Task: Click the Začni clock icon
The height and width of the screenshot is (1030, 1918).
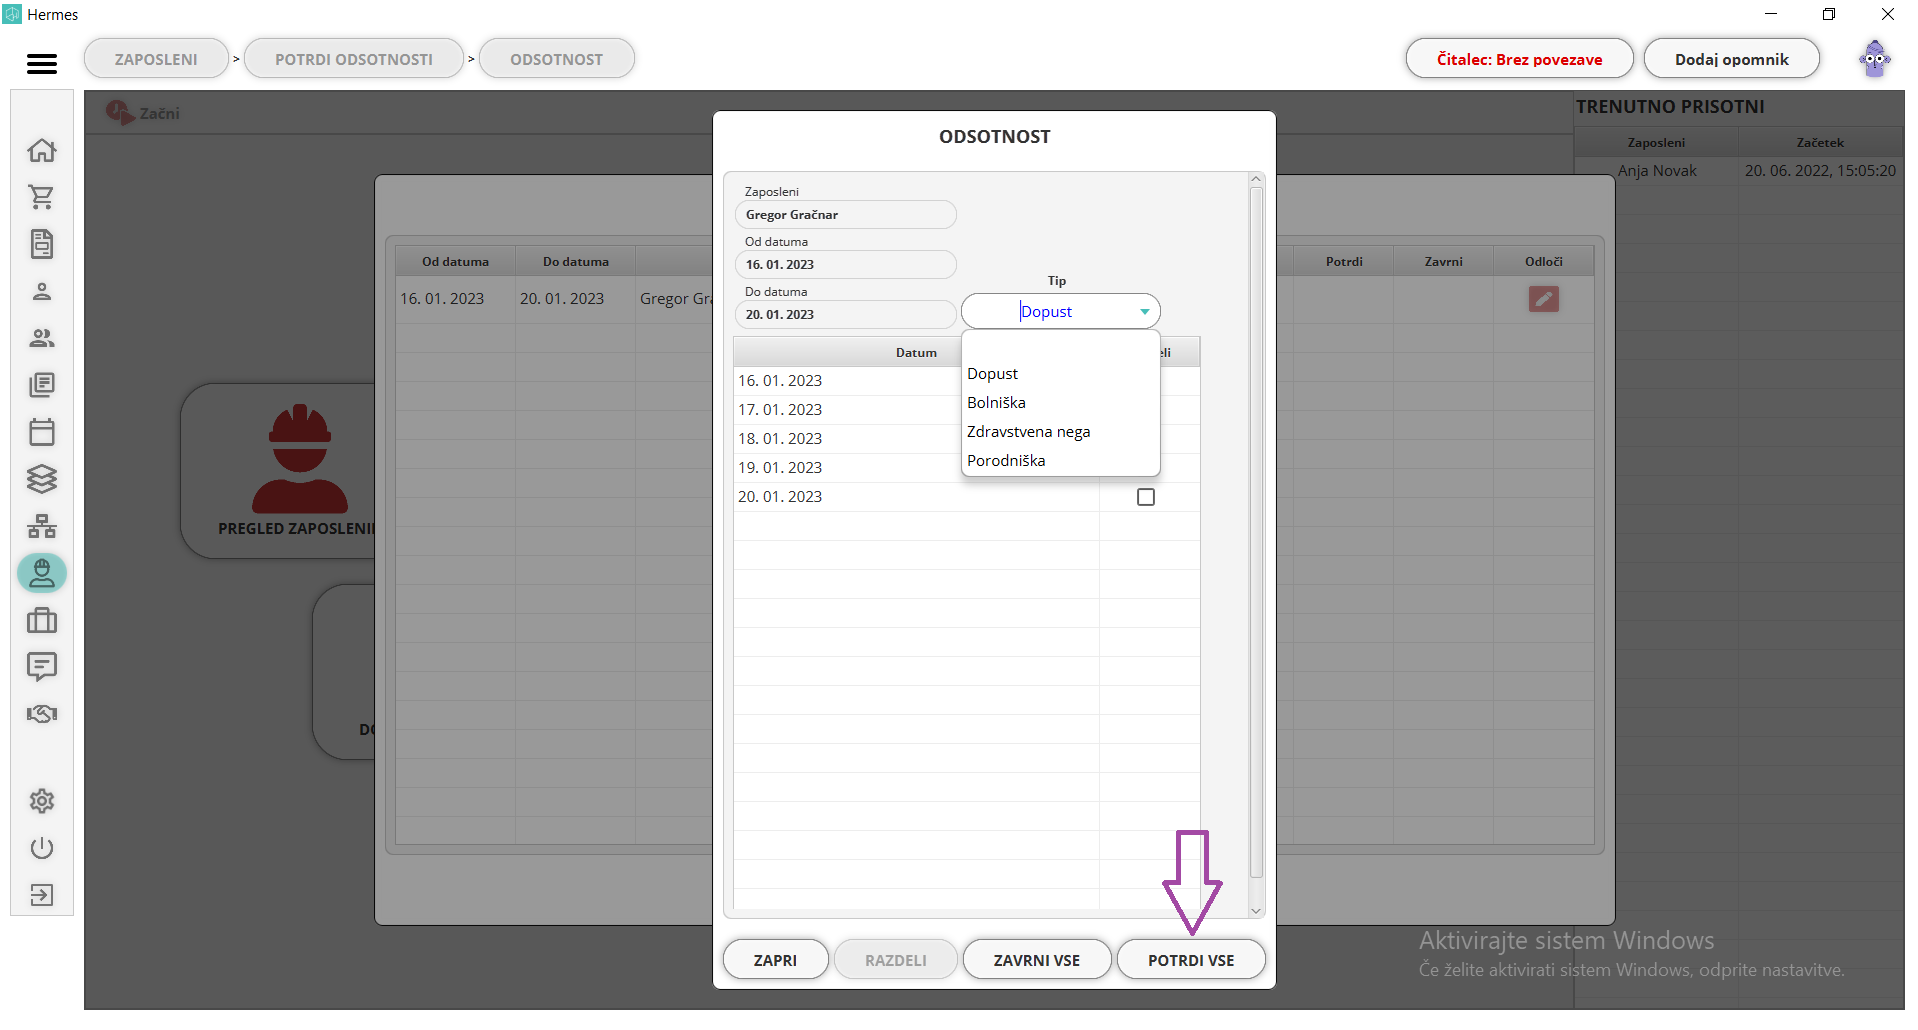Action: (119, 113)
